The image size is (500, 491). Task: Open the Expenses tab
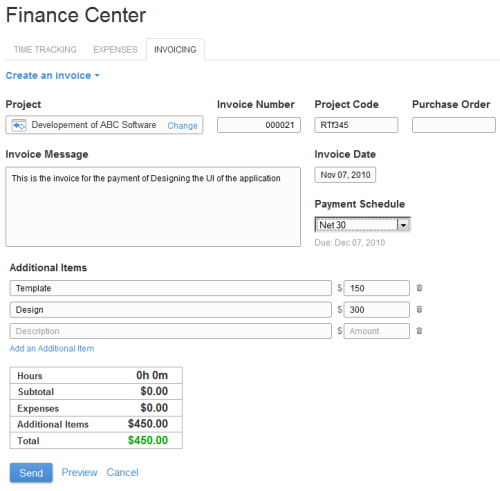tap(115, 50)
